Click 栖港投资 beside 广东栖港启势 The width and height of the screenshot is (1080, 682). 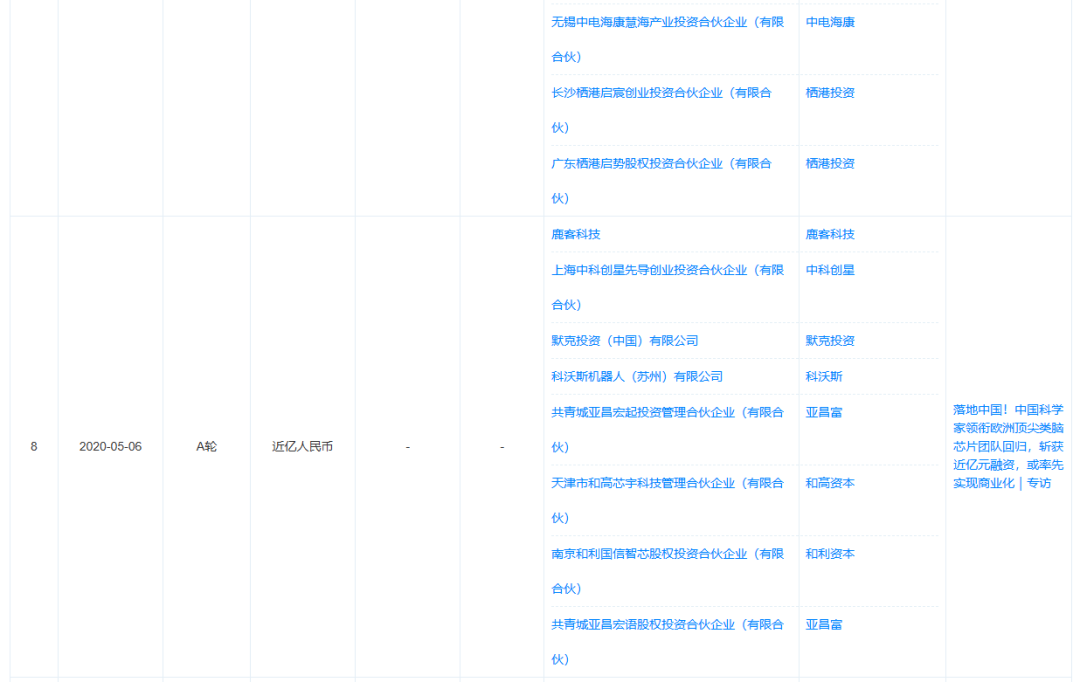[x=830, y=164]
